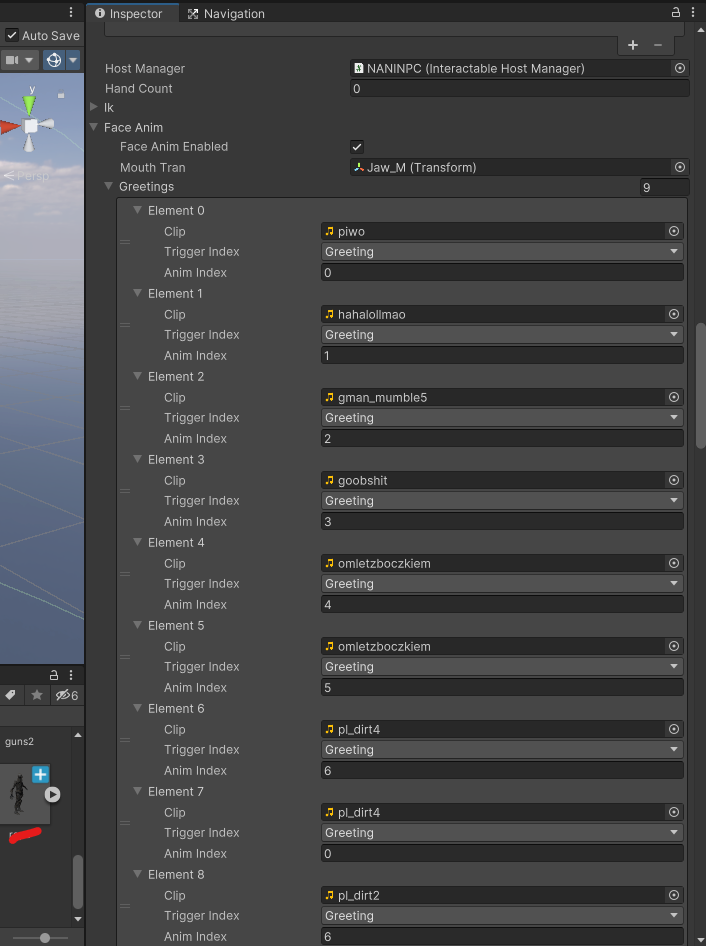Screen dimensions: 706x946
Task: Collapse the Face Anim foldout
Action: [x=94, y=127]
